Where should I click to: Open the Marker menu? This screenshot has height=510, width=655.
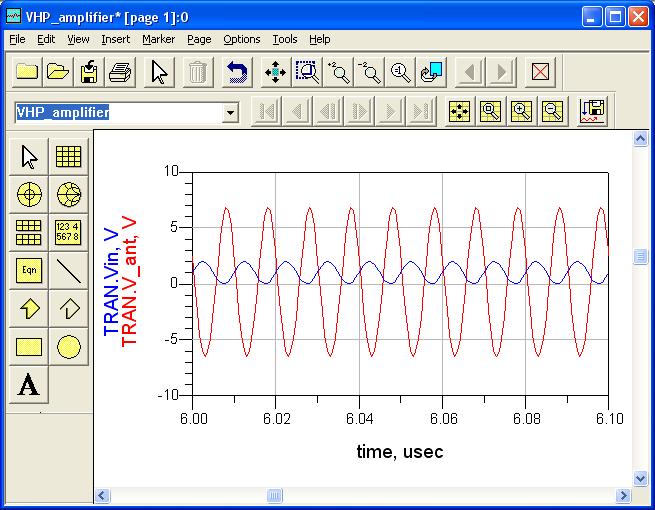point(158,39)
